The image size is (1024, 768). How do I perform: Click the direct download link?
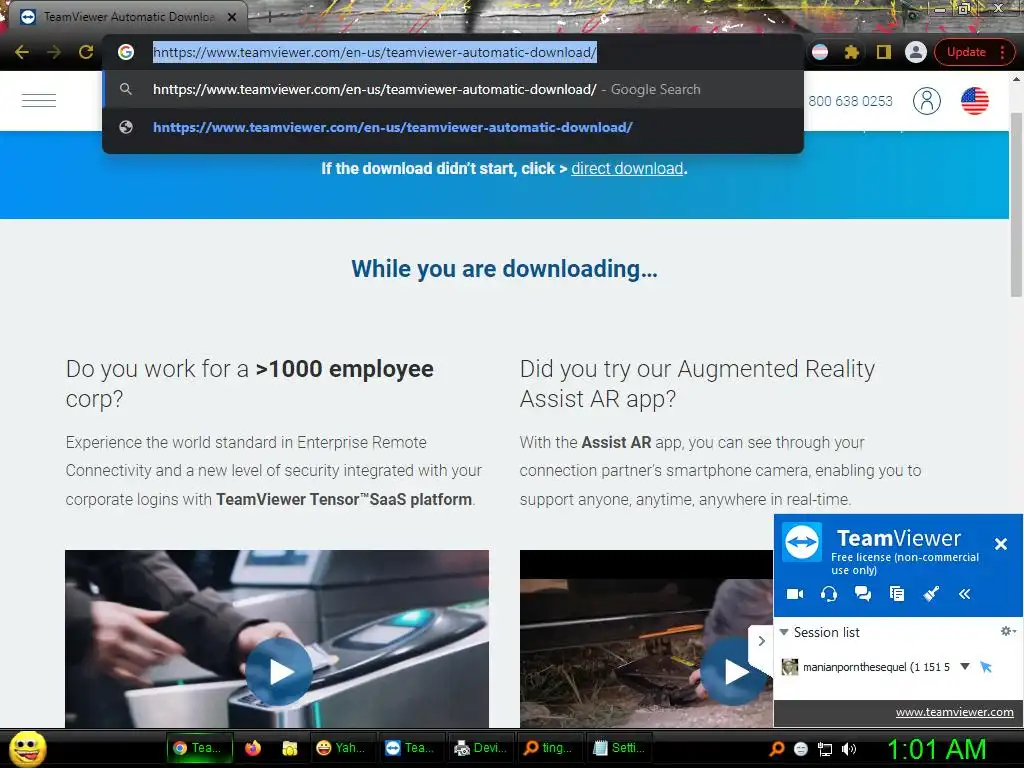627,168
